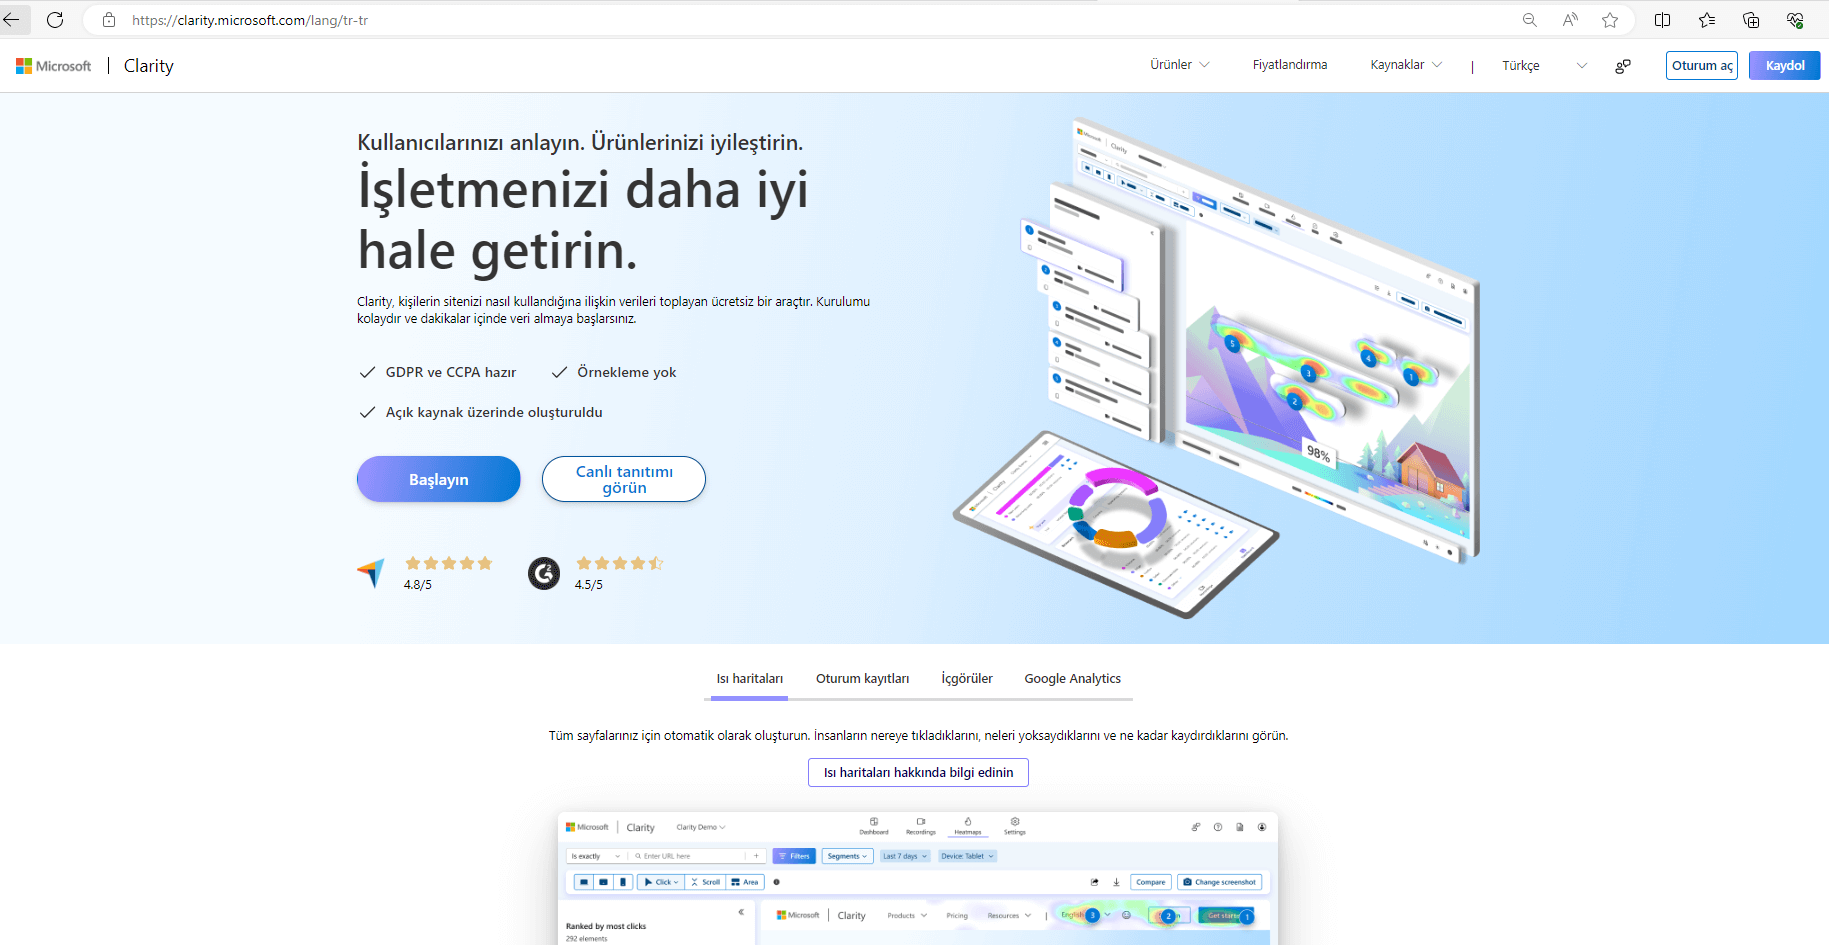Expand the Kaynaklar dropdown
1829x945 pixels.
pyautogui.click(x=1405, y=65)
